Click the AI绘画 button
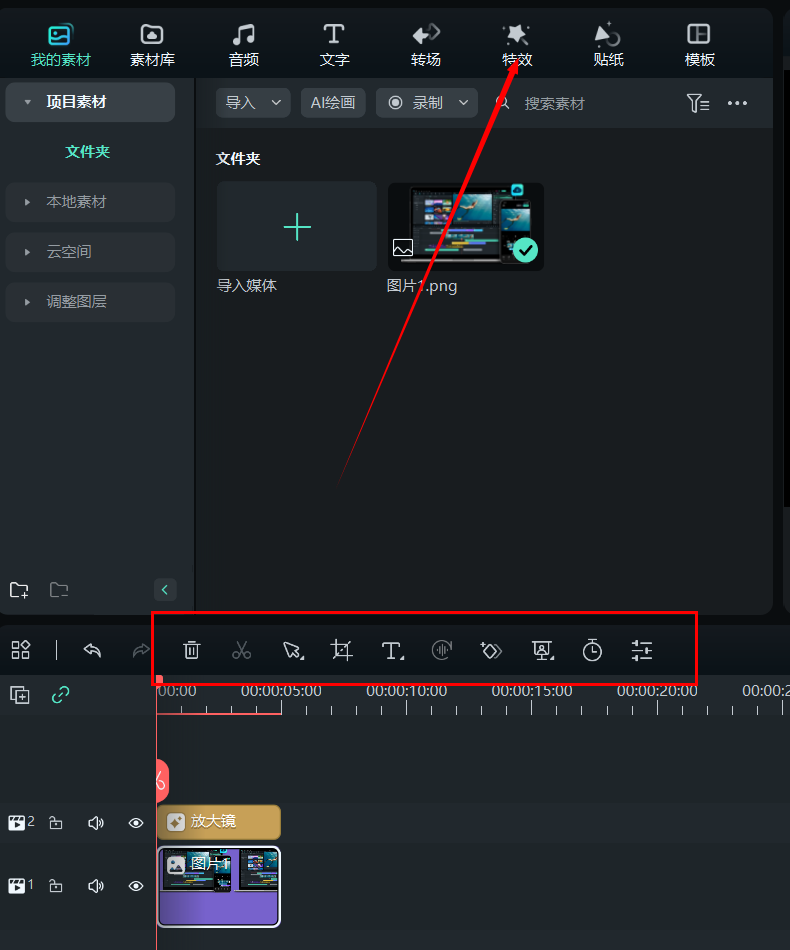790x950 pixels. 333,103
